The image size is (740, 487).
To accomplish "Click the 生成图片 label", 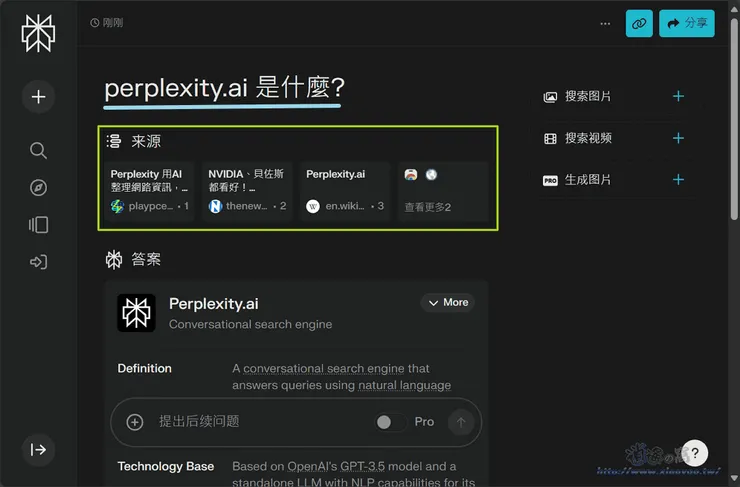I will click(588, 179).
